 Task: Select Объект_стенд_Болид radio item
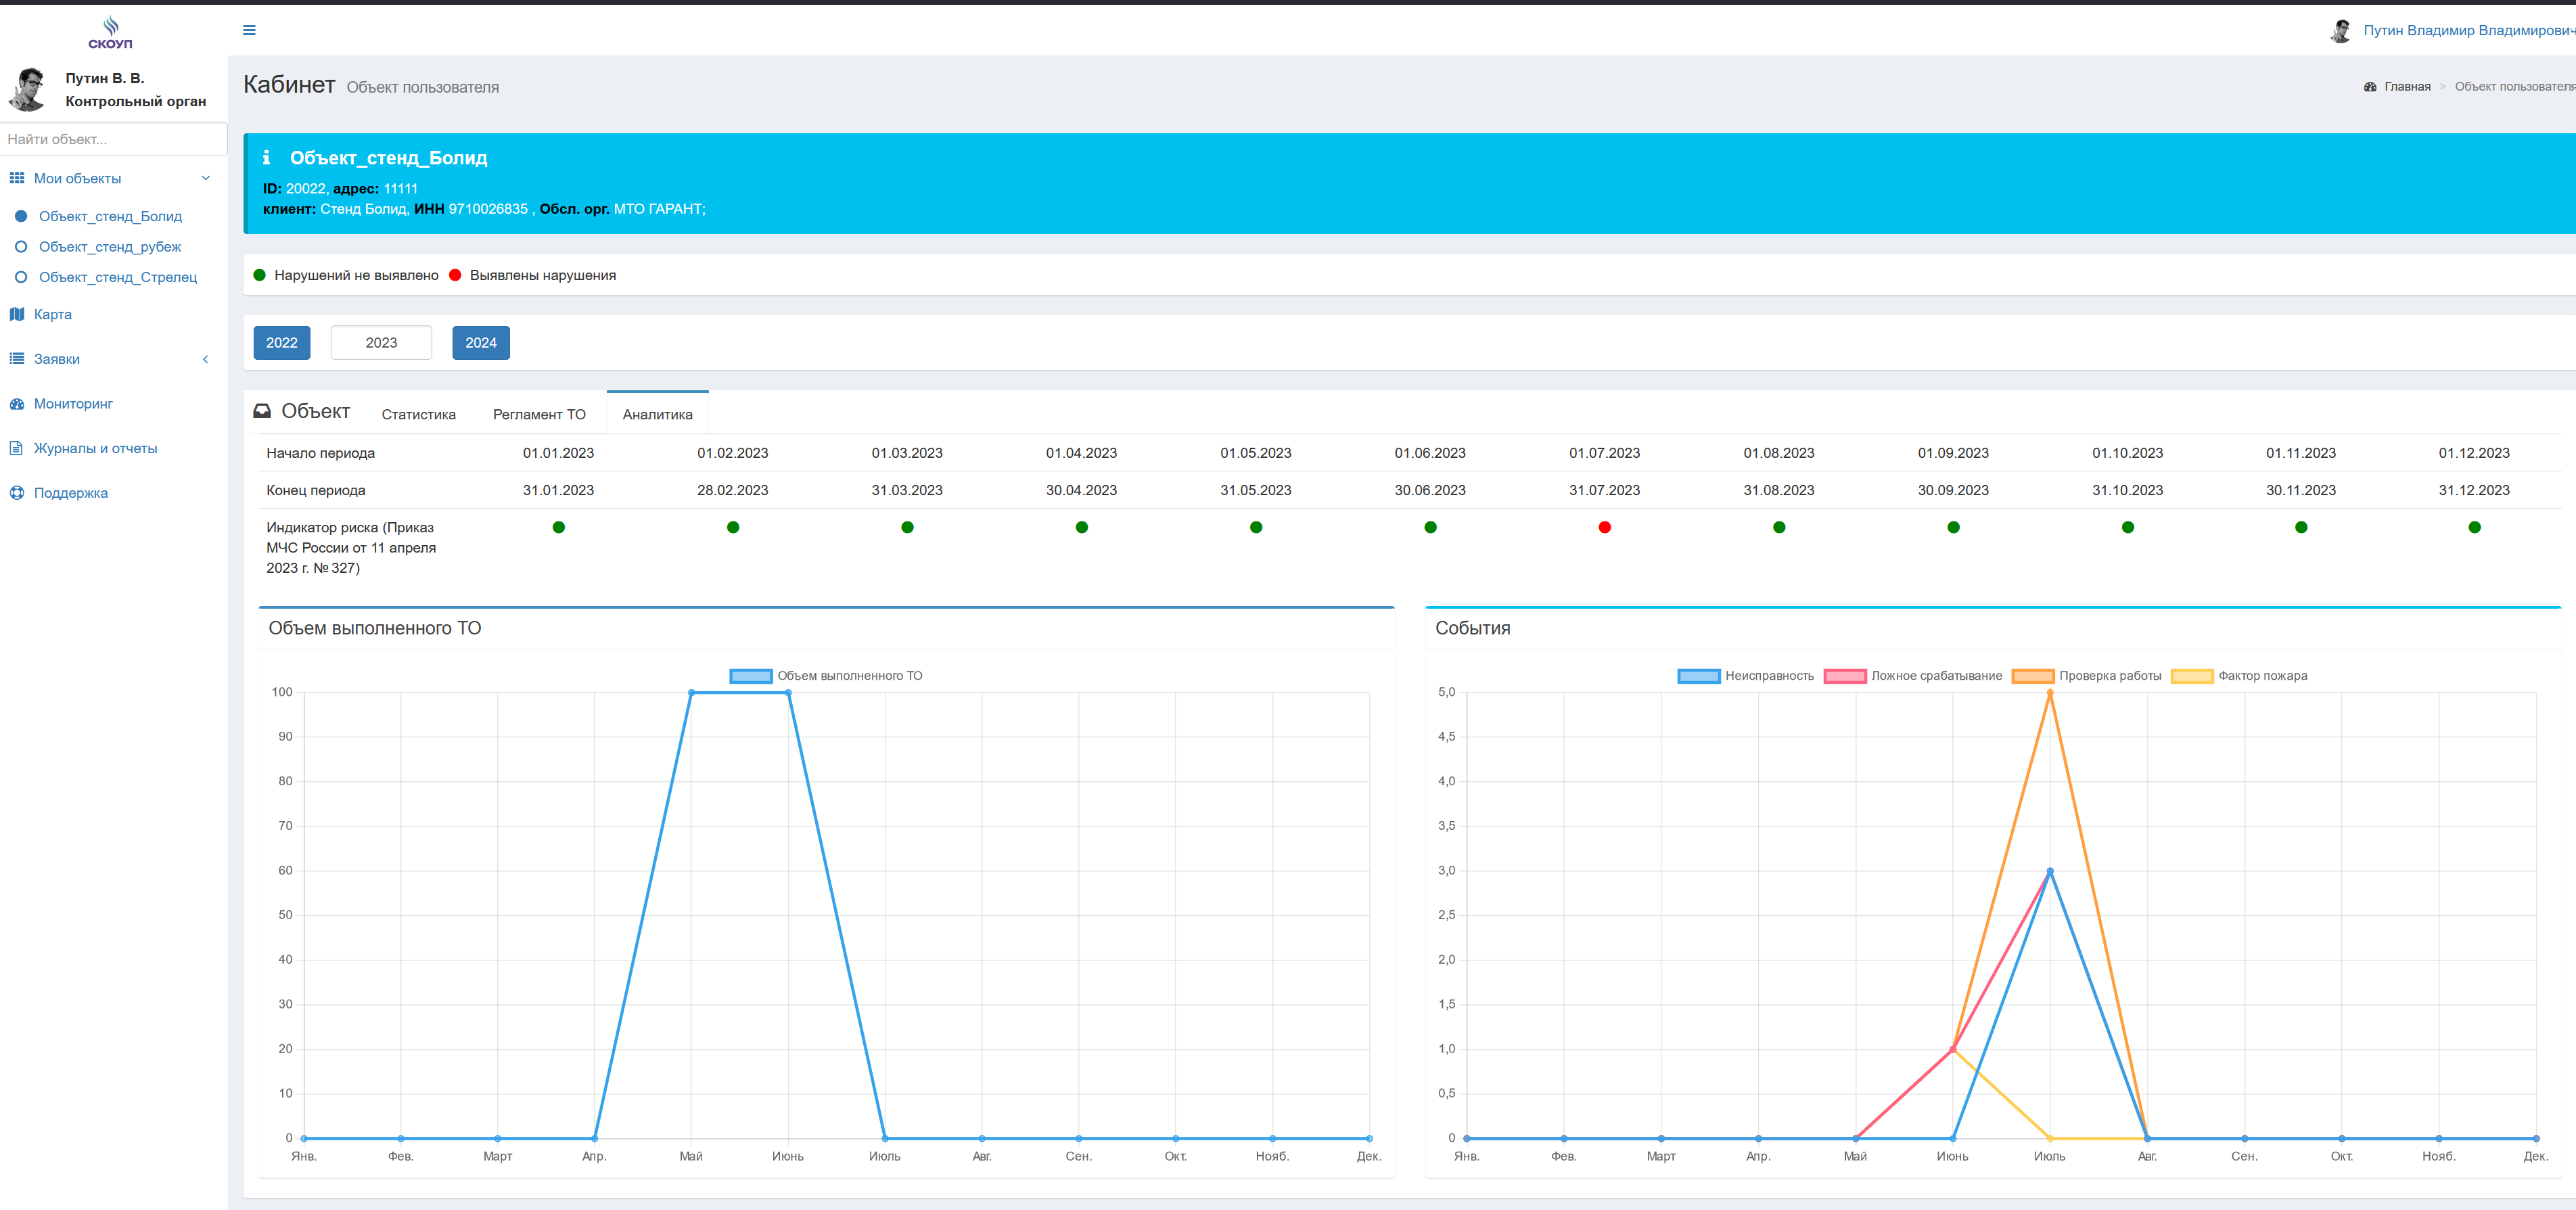click(x=21, y=216)
